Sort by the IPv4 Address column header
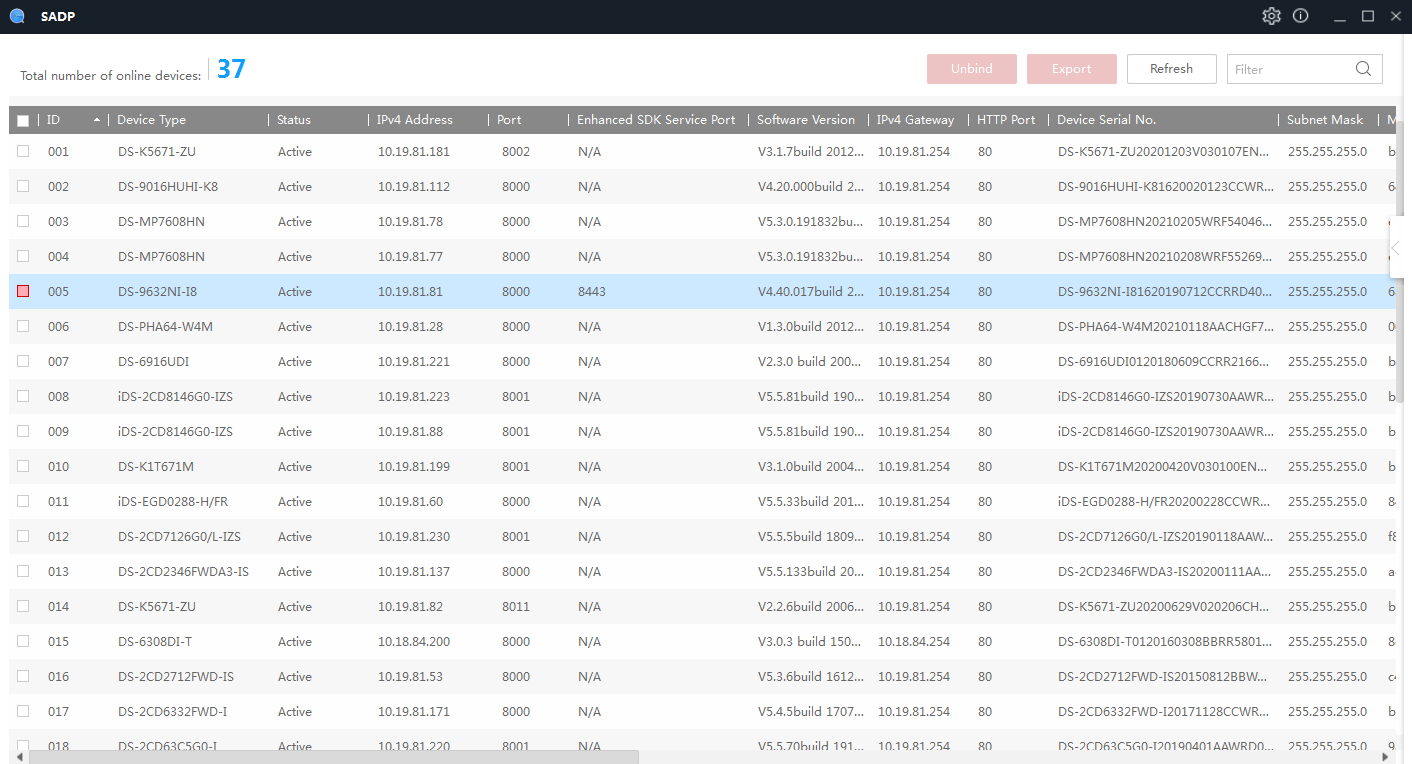This screenshot has width=1412, height=764. pyautogui.click(x=414, y=120)
